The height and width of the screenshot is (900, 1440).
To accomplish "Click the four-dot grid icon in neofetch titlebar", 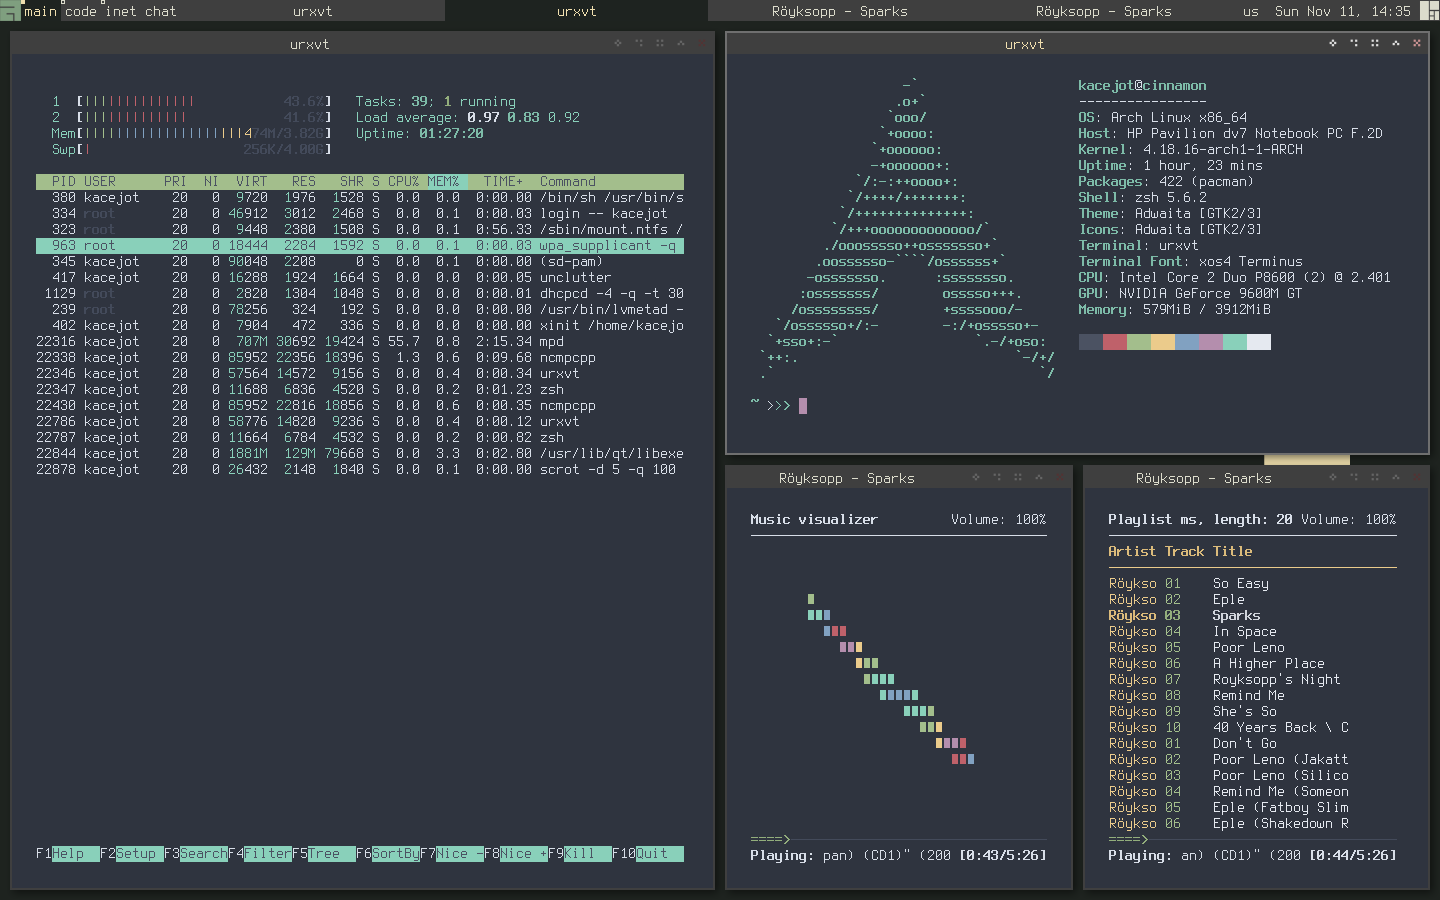I will point(1375,43).
